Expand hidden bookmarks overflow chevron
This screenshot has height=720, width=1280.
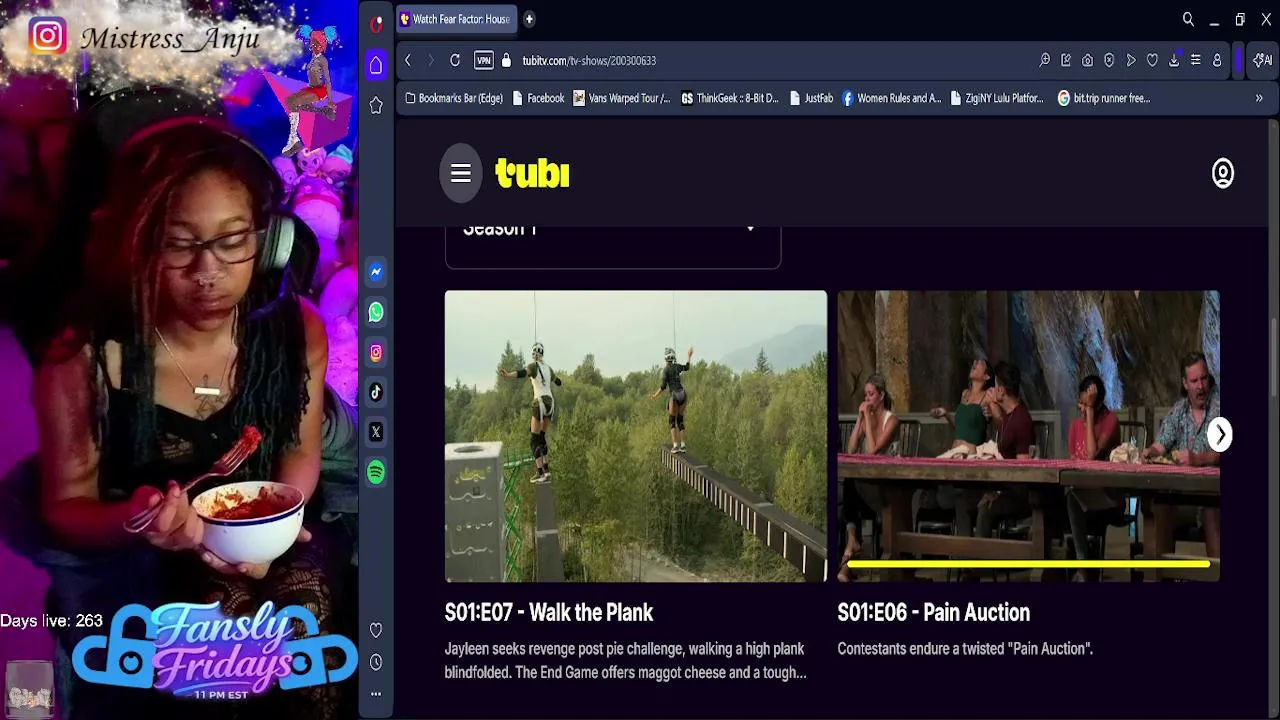click(x=1259, y=98)
